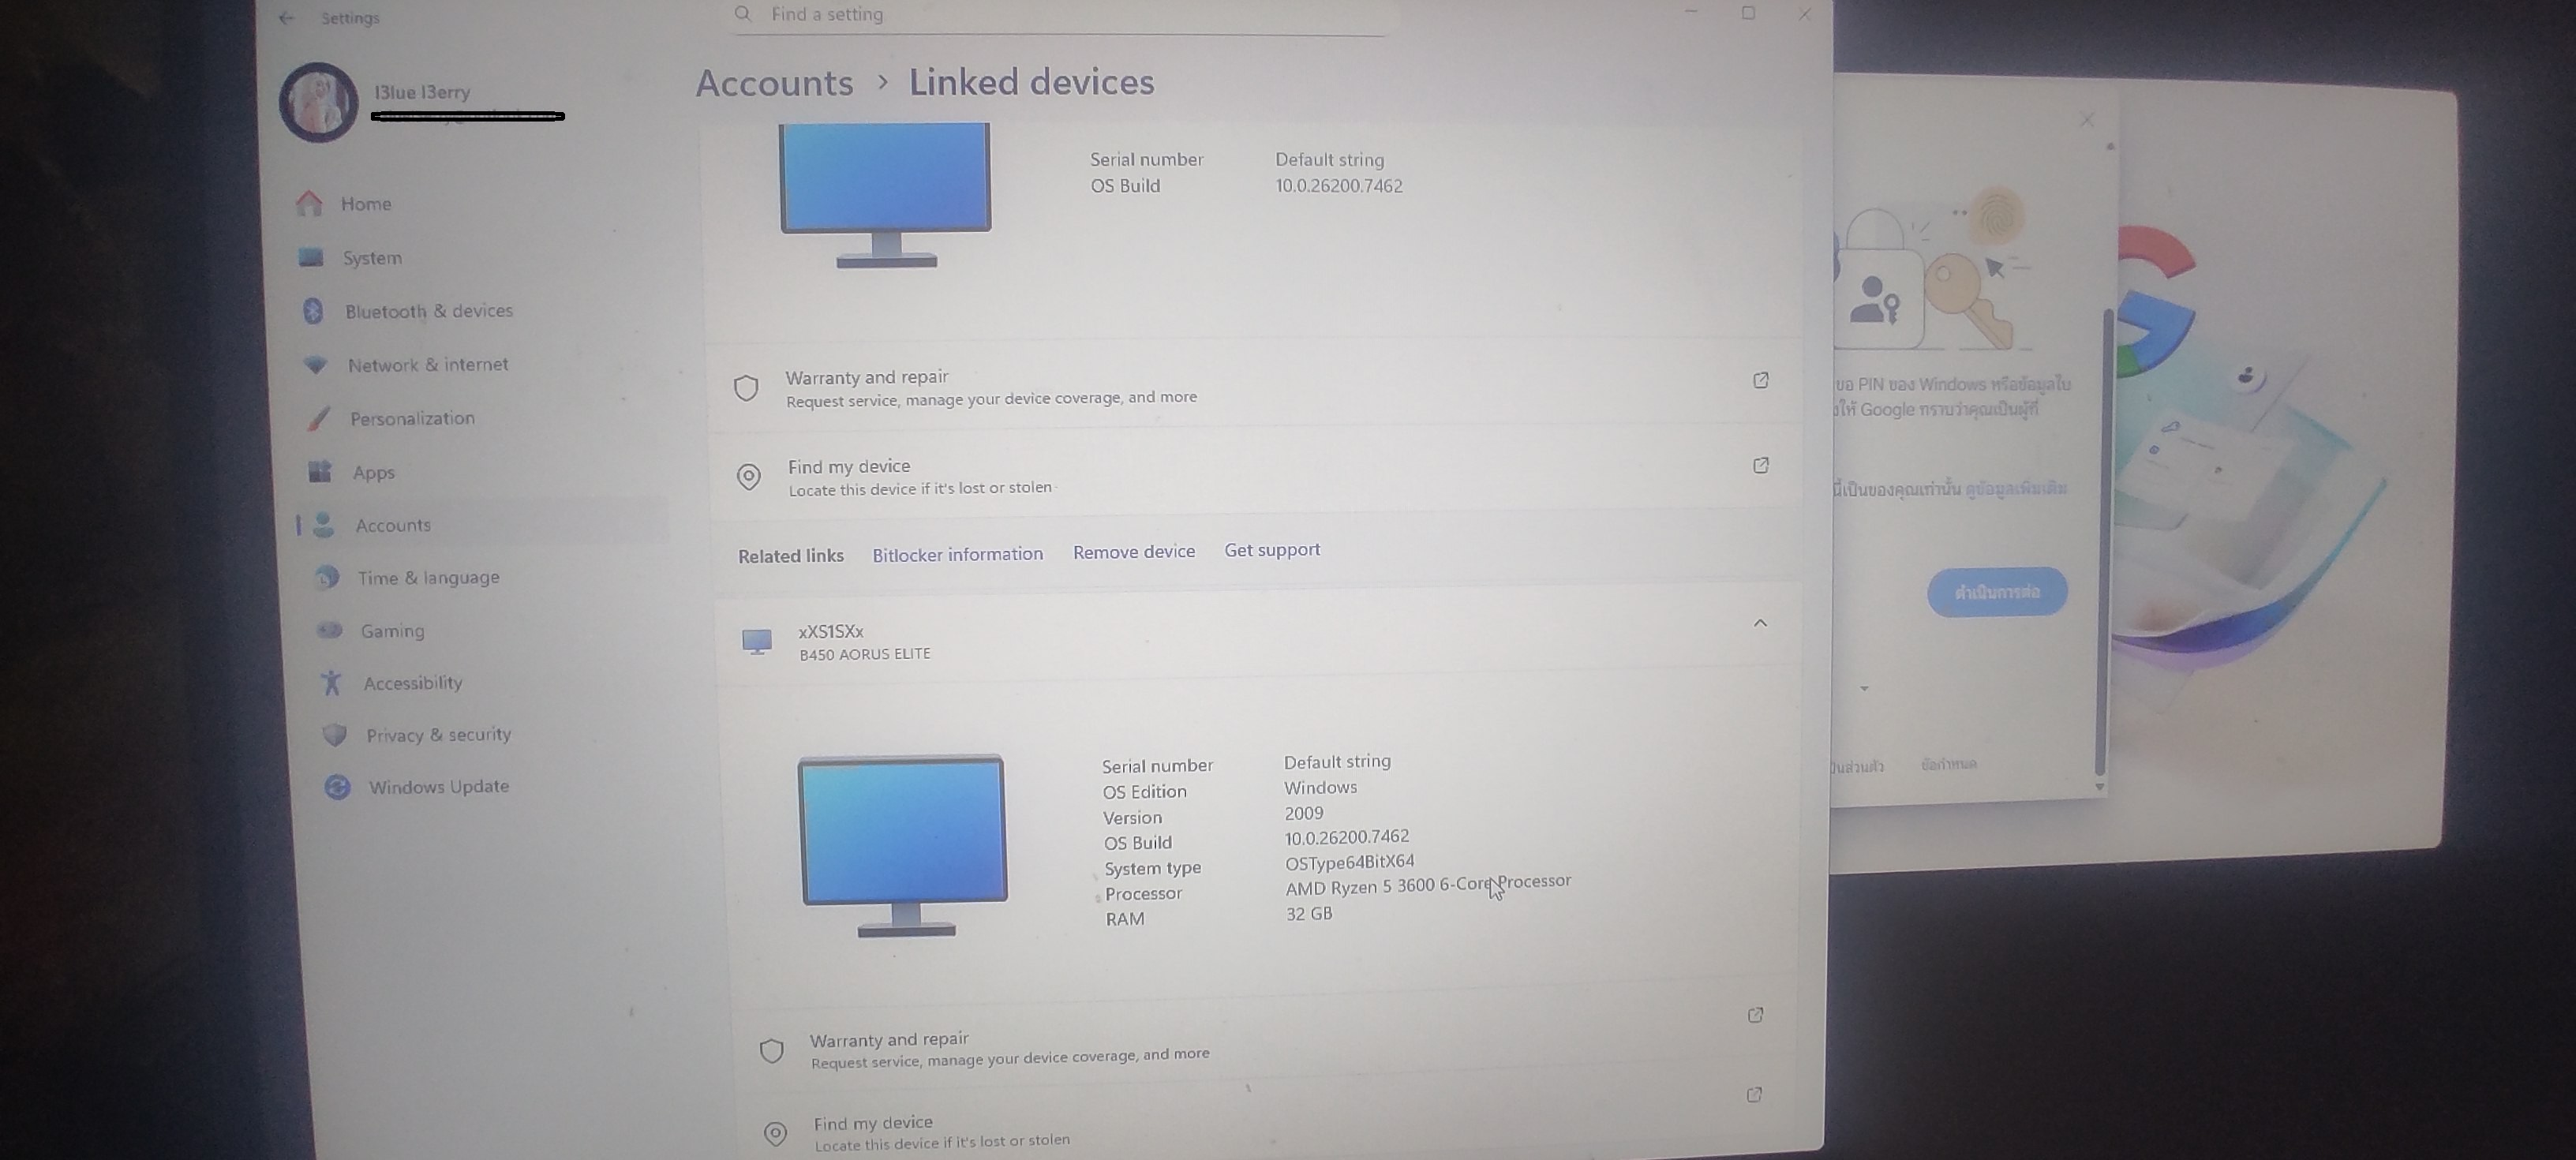Click the 32 GB RAM value
This screenshot has width=2576, height=1160.
pos(1309,914)
